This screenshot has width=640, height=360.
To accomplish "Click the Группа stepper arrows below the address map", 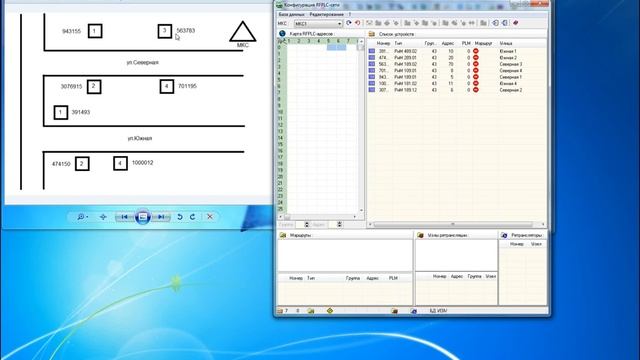I will pyautogui.click(x=307, y=224).
